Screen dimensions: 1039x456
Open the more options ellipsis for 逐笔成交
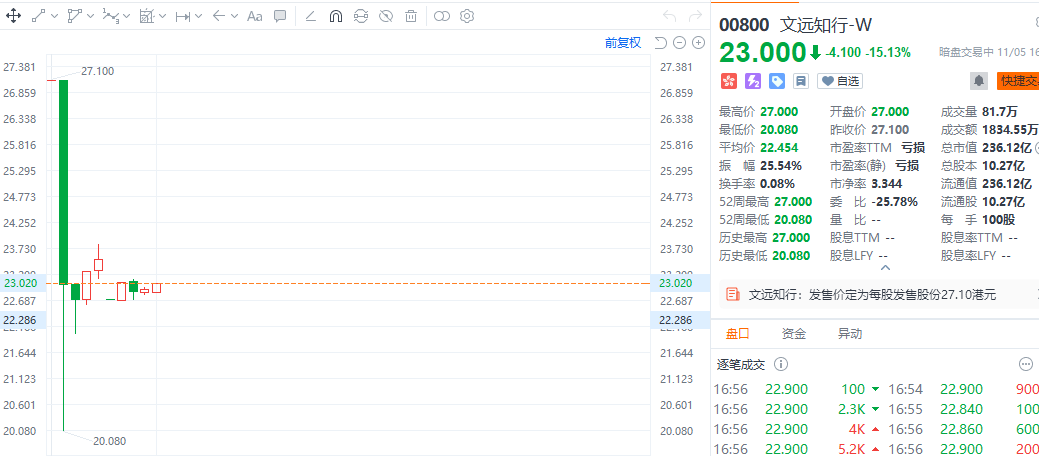[x=1026, y=364]
